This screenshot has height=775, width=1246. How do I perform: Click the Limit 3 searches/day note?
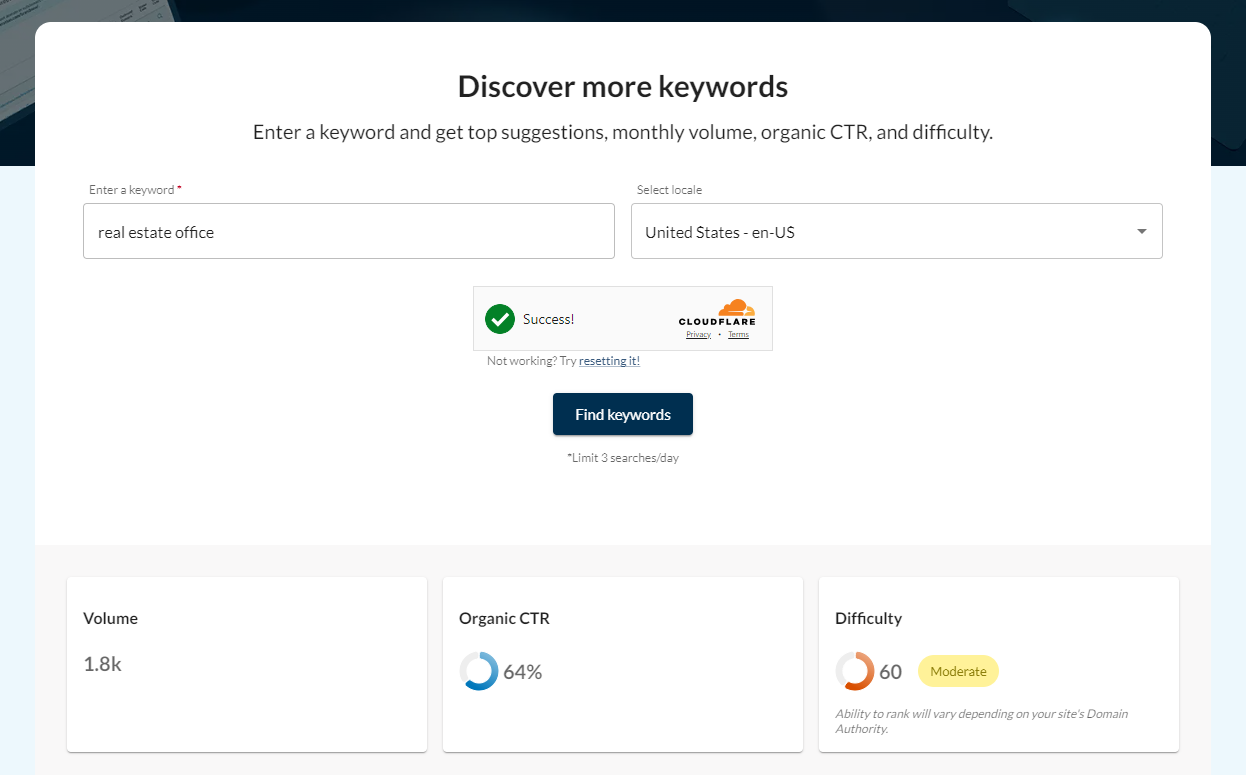click(623, 458)
